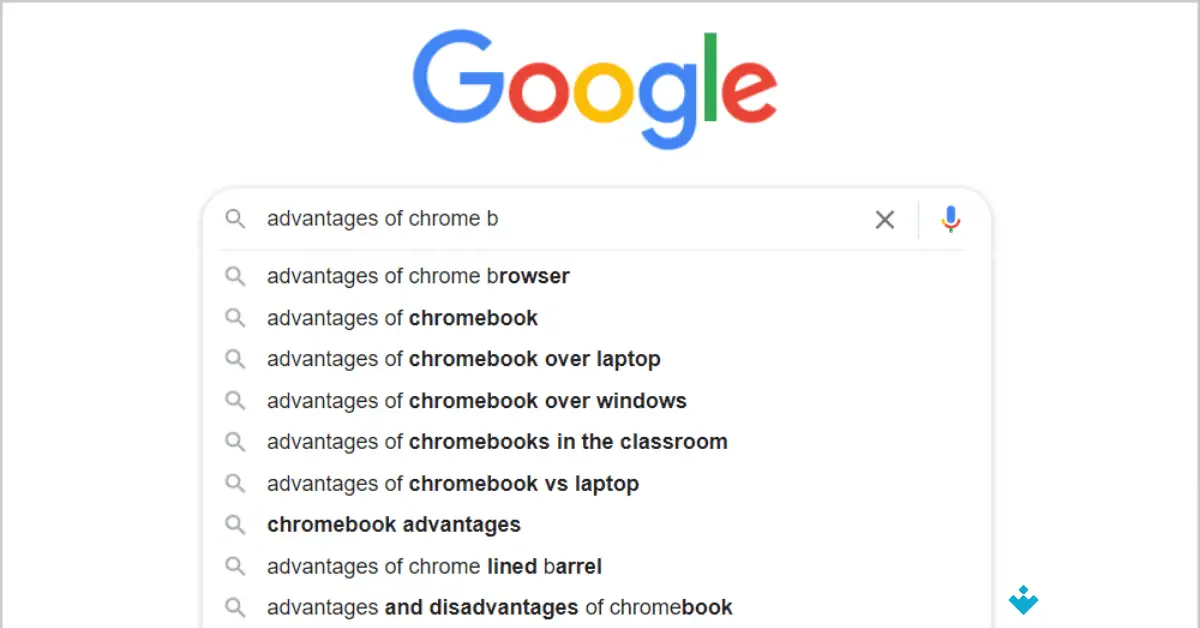Click the search icon beside 'advantages of chromebook vs laptop'
This screenshot has height=628, width=1200.
point(236,483)
